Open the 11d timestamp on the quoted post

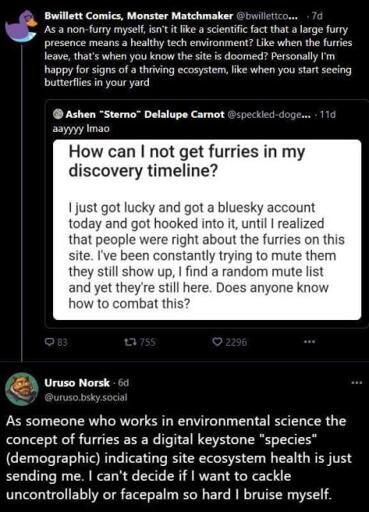[x=328, y=114]
